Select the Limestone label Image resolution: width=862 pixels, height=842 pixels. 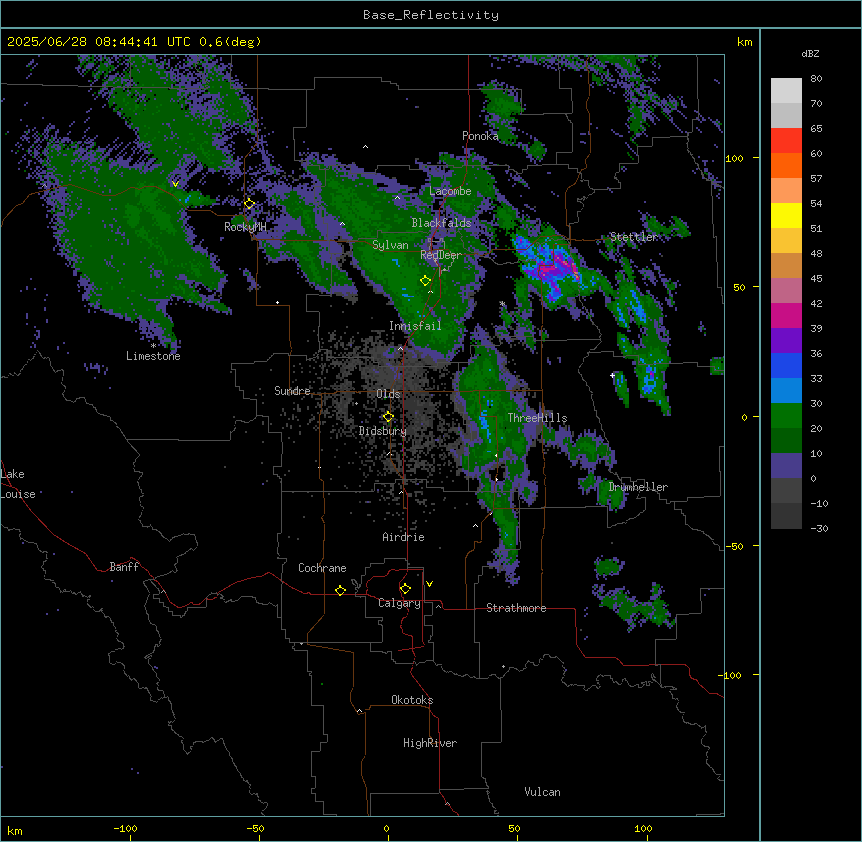(x=153, y=356)
